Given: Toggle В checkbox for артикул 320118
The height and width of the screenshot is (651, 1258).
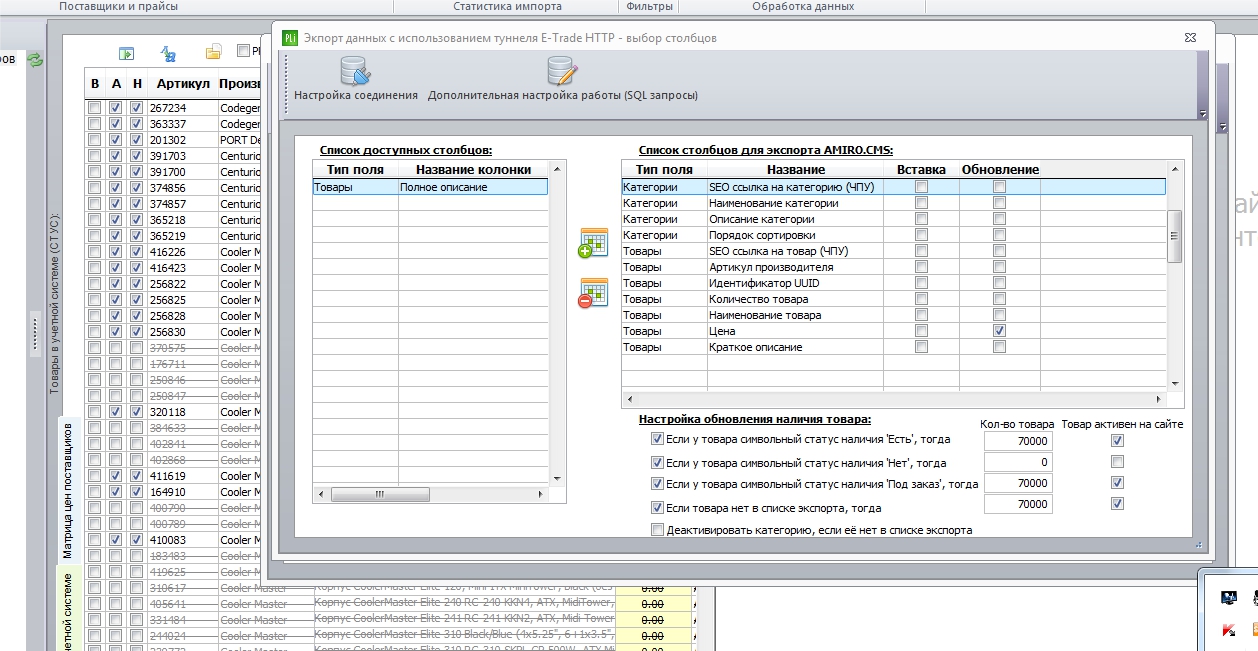Looking at the screenshot, I should click(94, 412).
